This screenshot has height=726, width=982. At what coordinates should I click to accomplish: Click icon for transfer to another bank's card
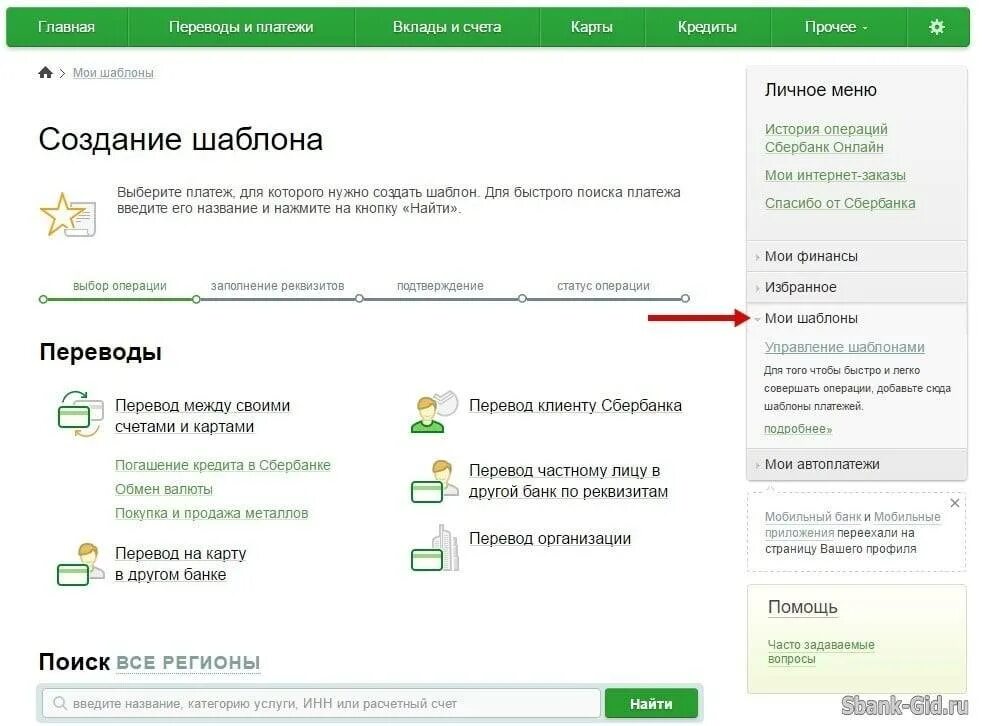tap(80, 564)
